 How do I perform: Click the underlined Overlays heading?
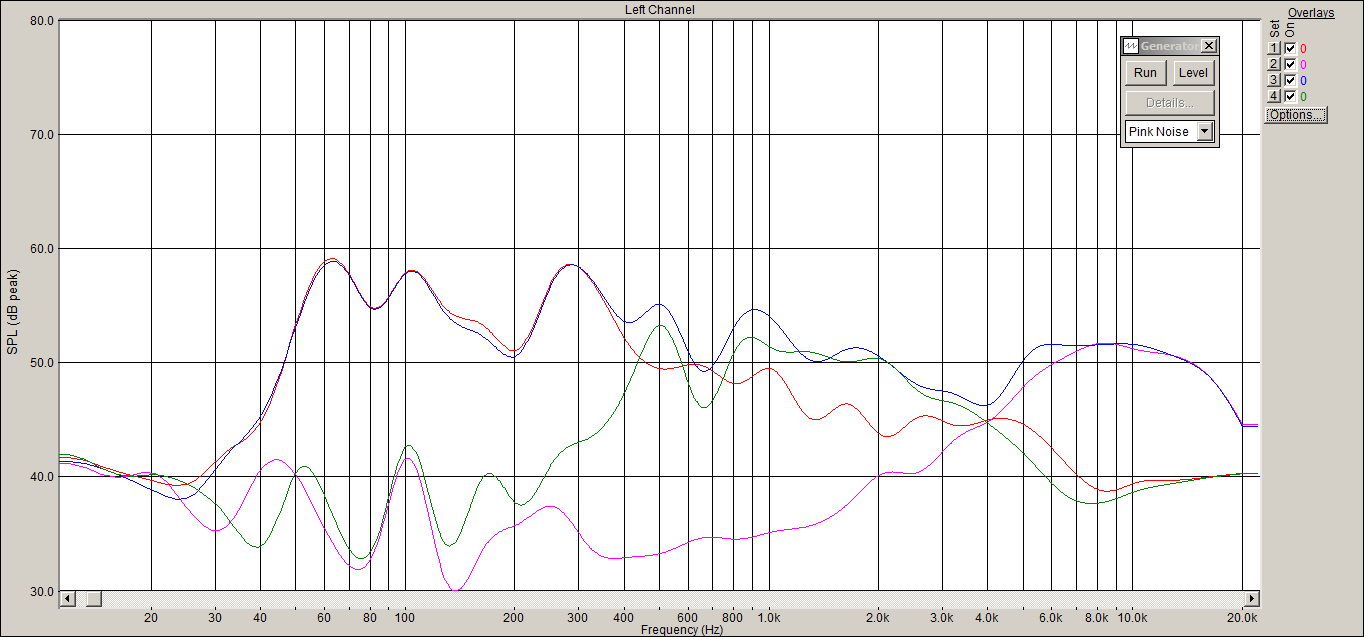click(x=1311, y=13)
